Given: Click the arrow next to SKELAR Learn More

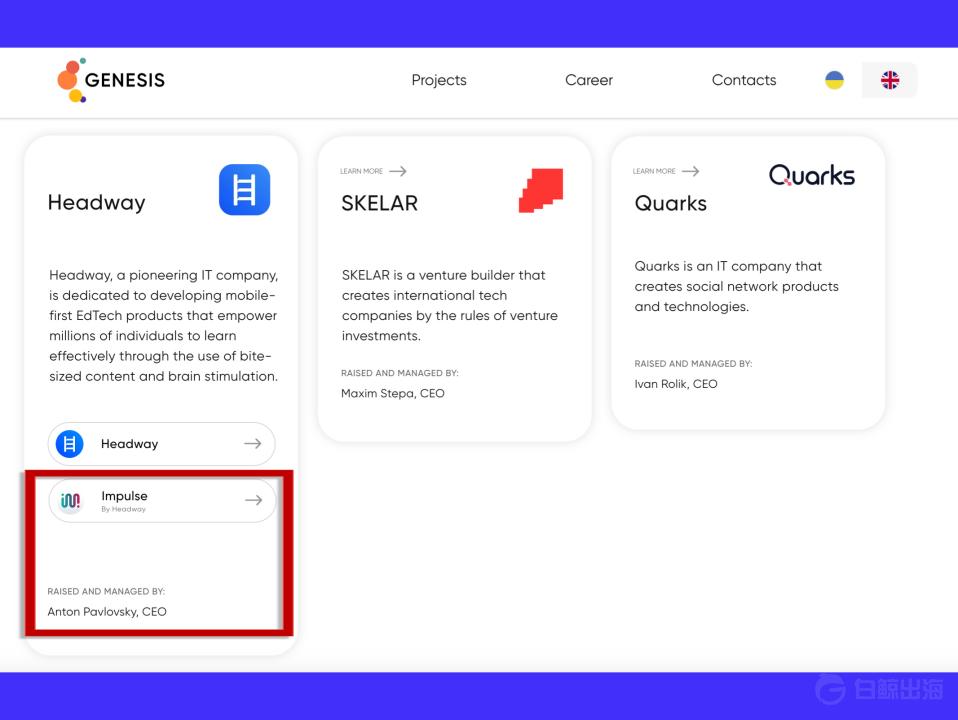Looking at the screenshot, I should 398,171.
